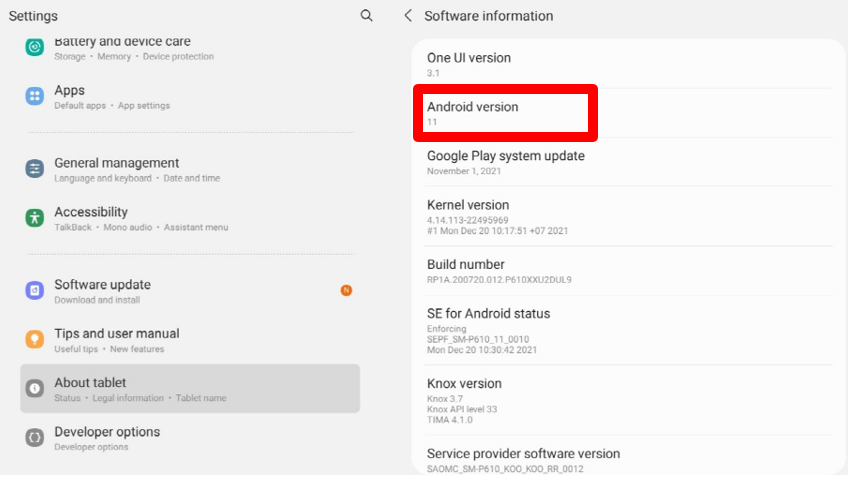Click the General management sliders icon
Viewport: 848px width, 477px height.
35,169
